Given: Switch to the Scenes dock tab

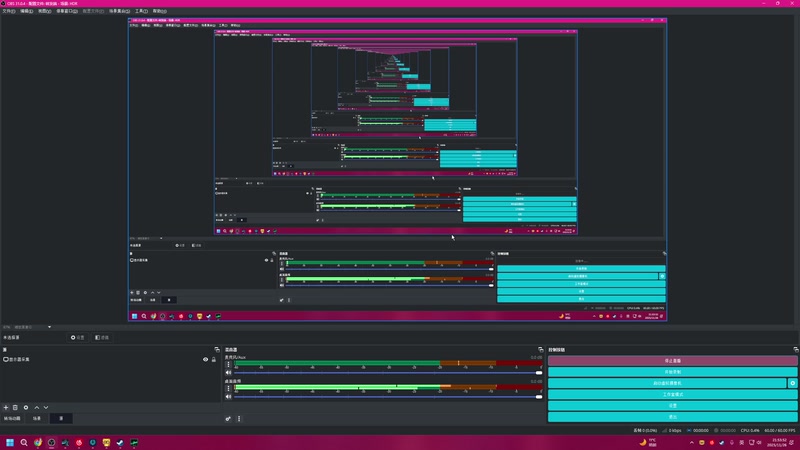Looking at the screenshot, I should click(37, 418).
